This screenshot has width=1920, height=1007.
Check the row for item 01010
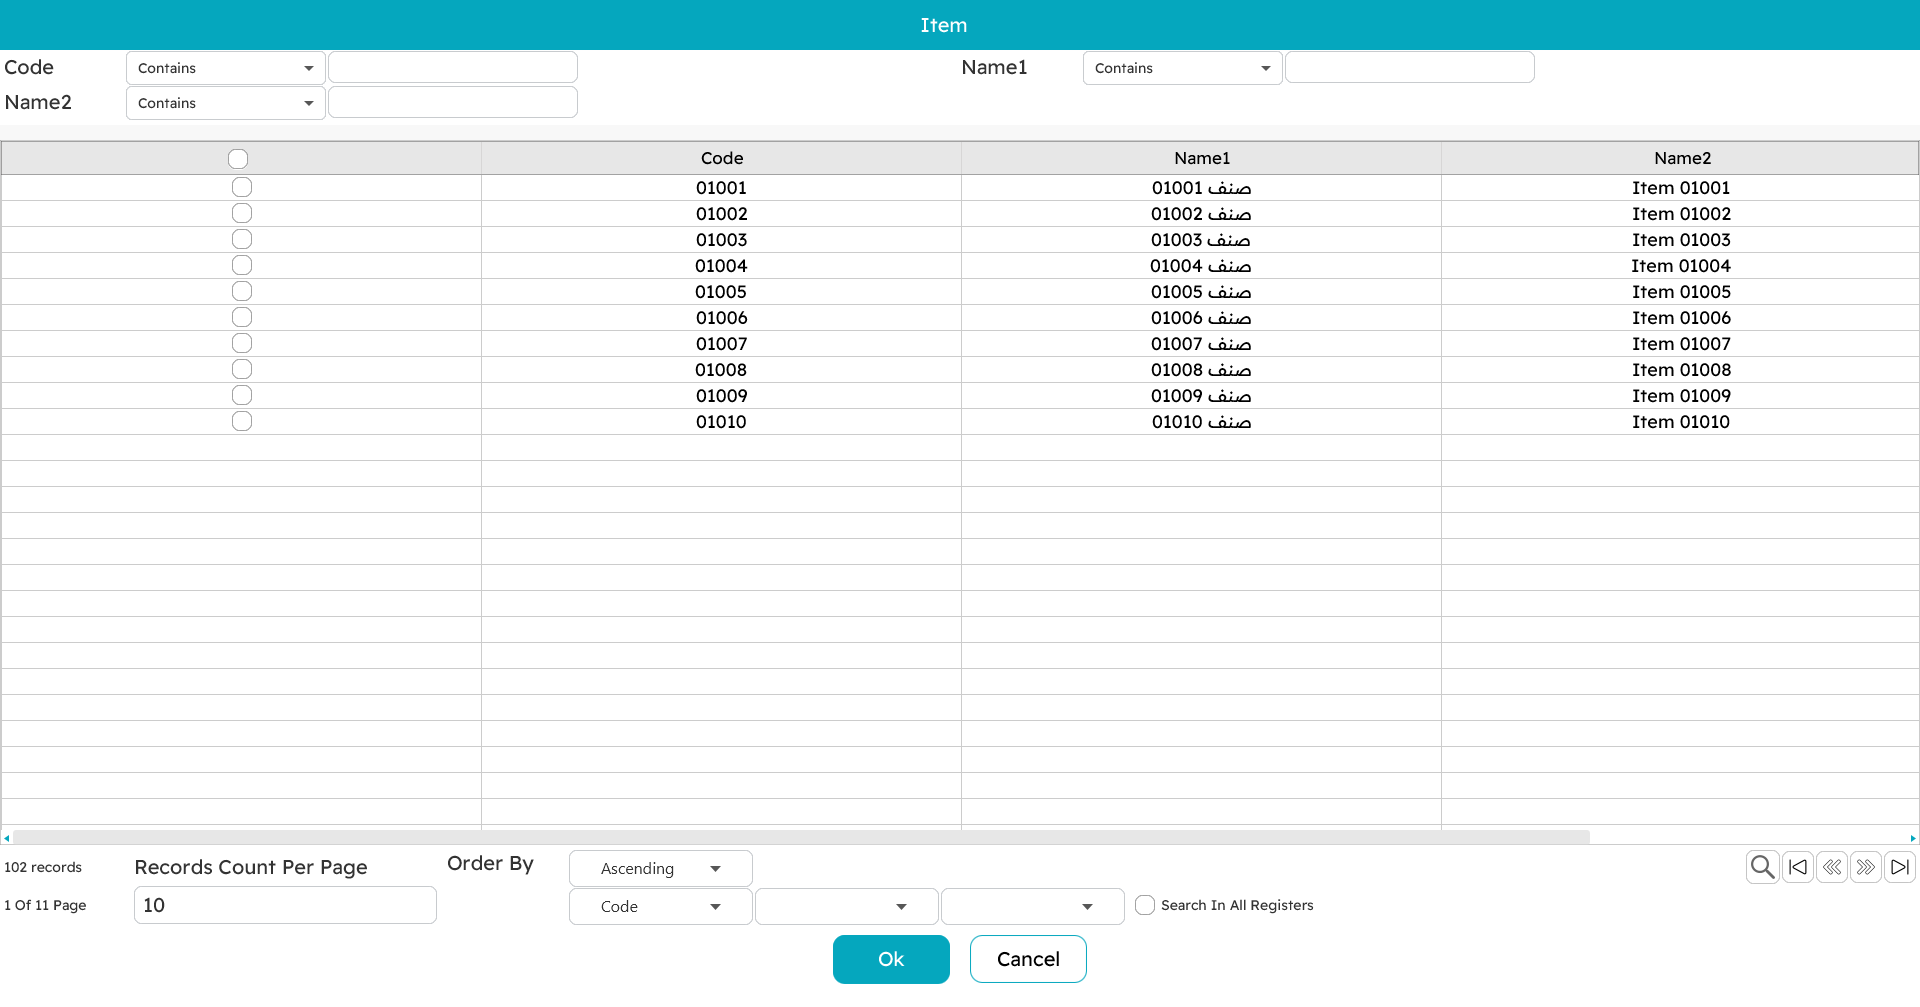coord(242,421)
